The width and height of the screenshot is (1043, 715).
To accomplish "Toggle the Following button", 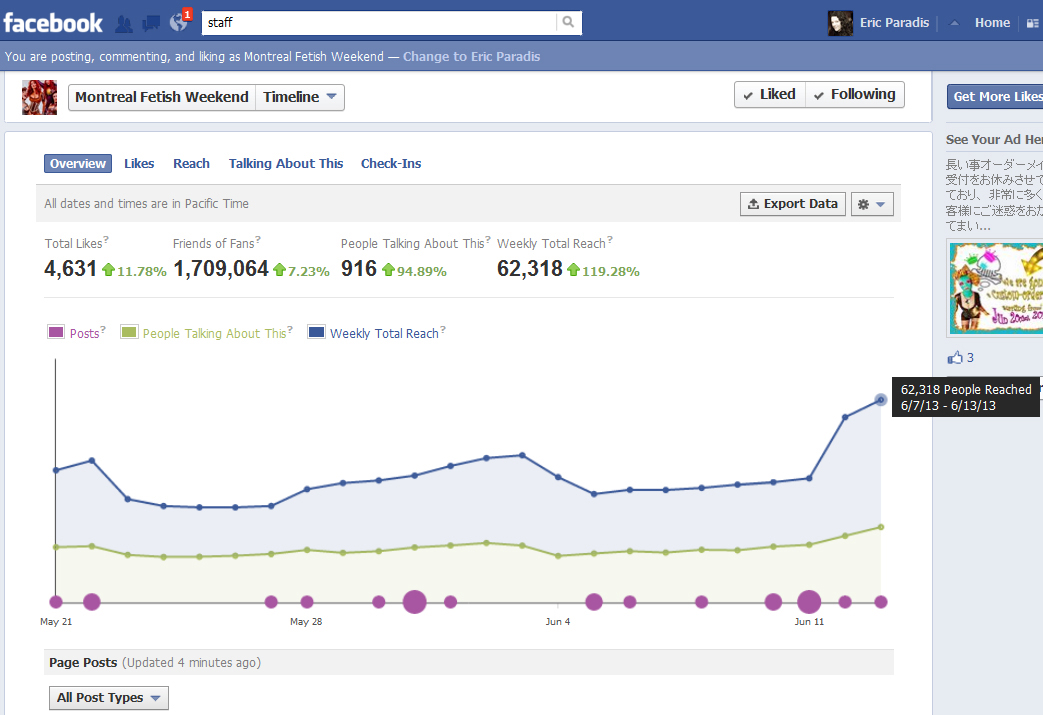I will [855, 94].
